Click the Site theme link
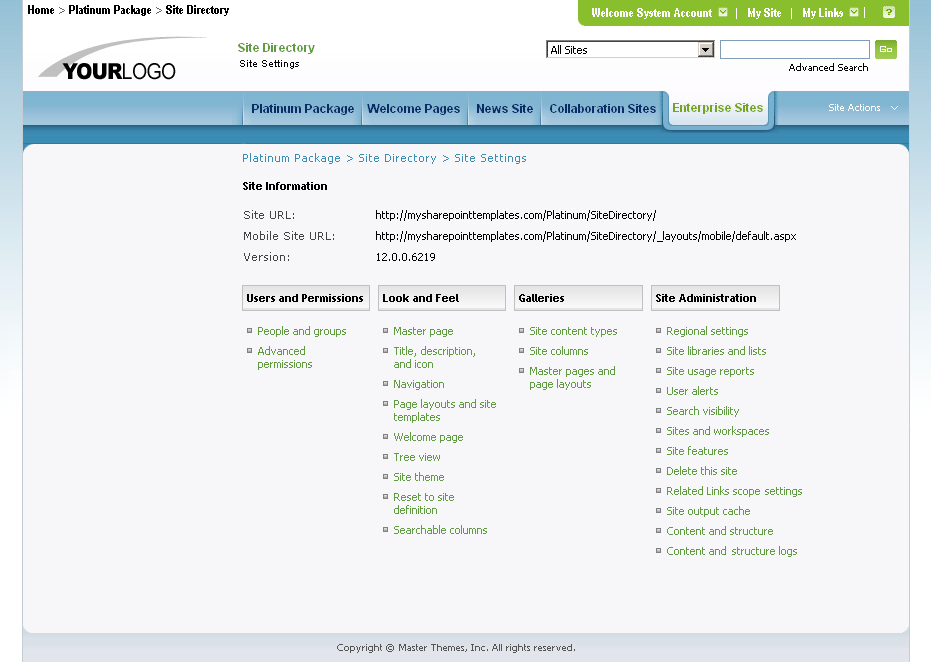This screenshot has height=662, width=931. tap(418, 477)
